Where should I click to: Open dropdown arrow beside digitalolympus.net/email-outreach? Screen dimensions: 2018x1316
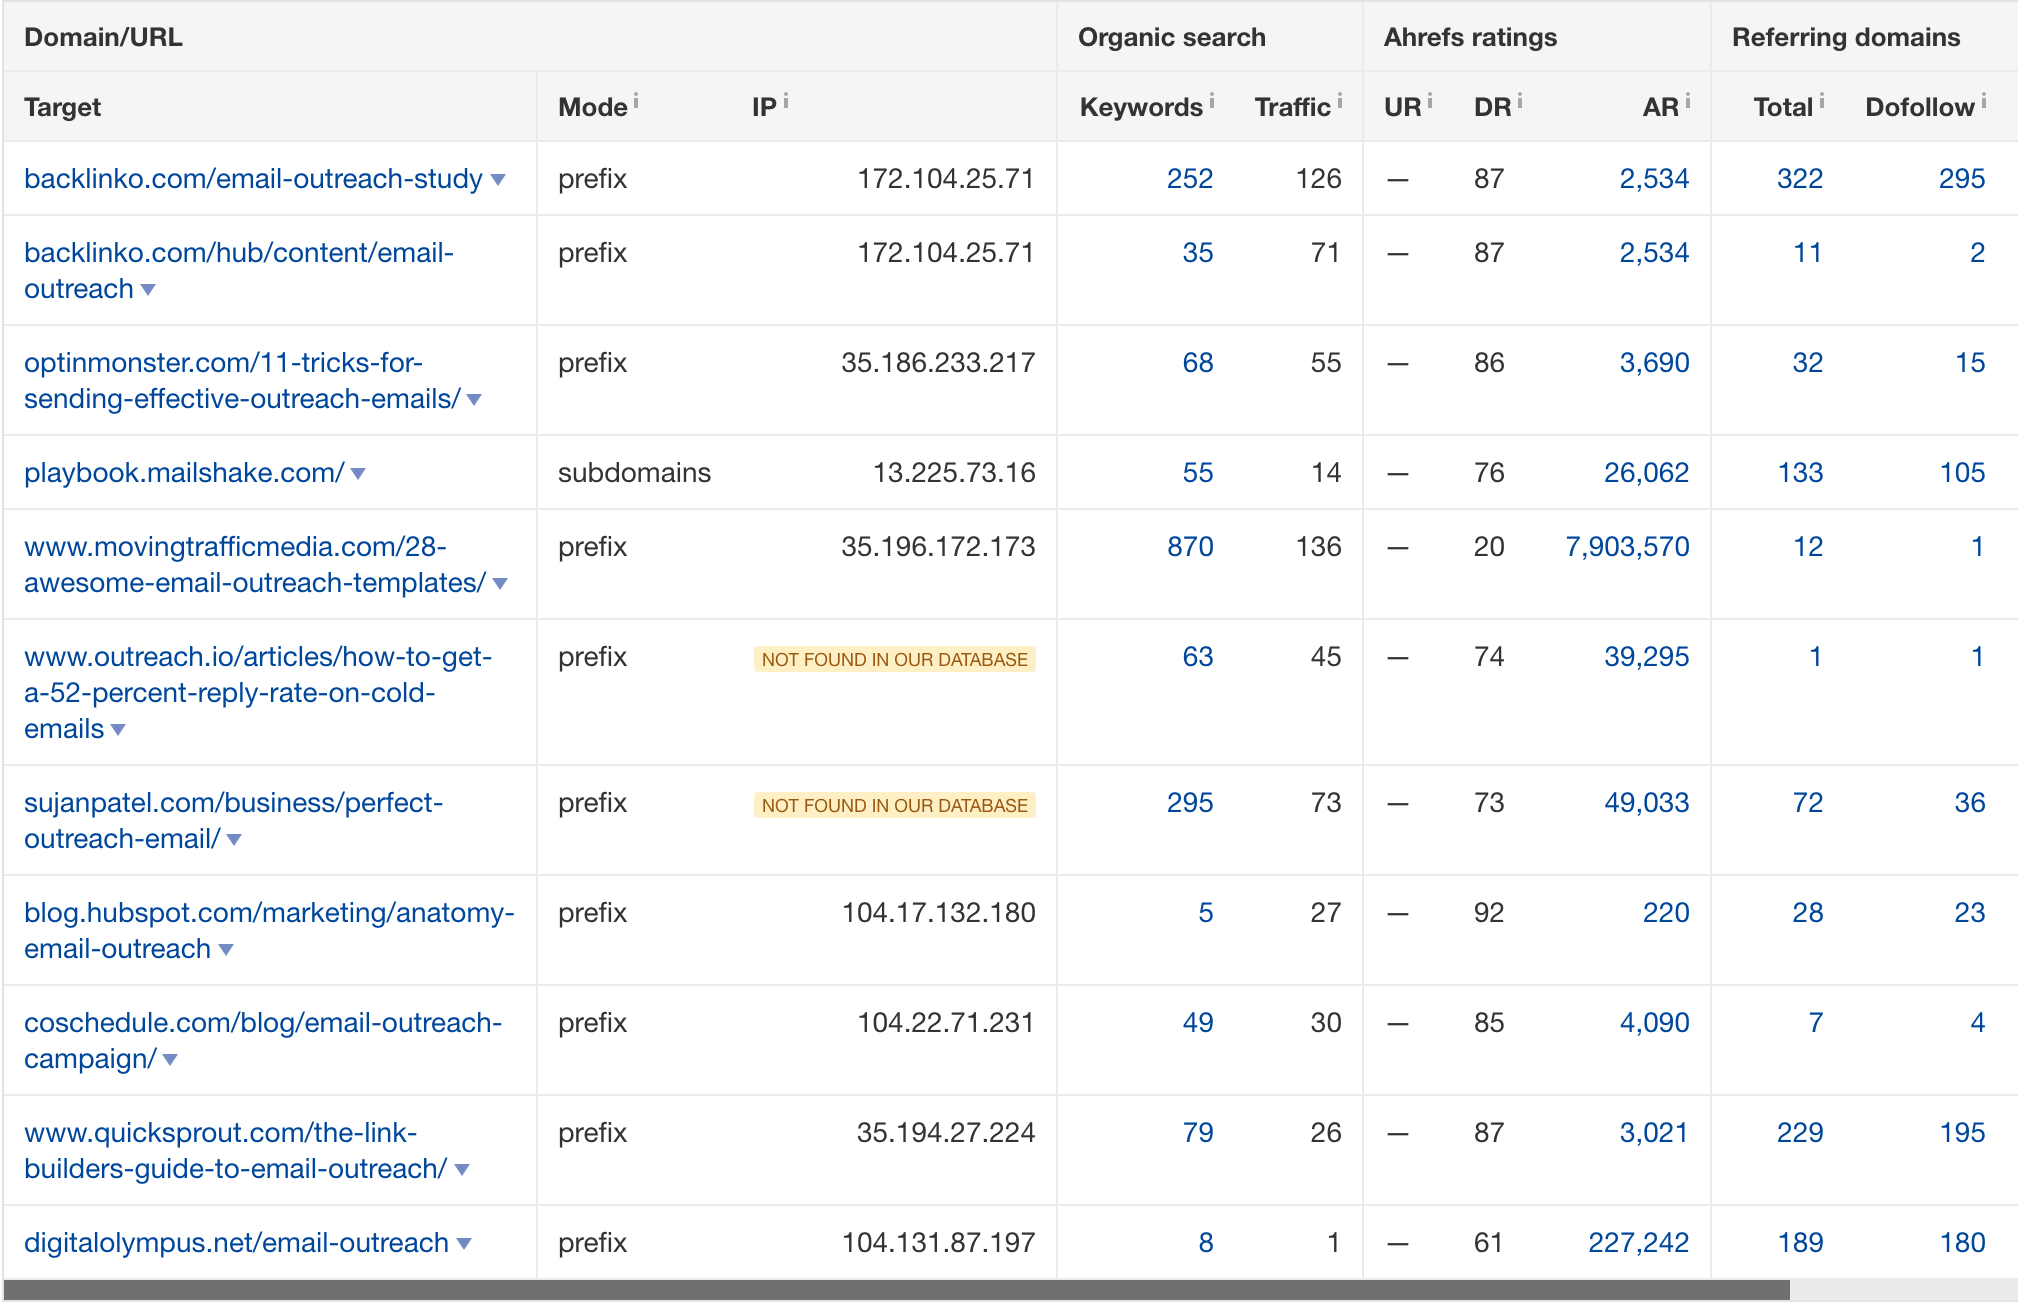[x=464, y=1244]
